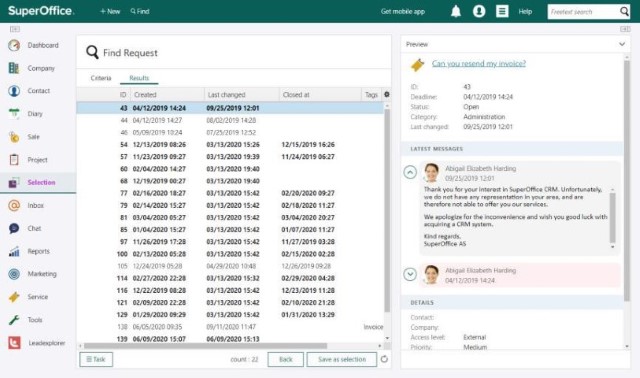Click the yellow ticket icon in Preview
Viewport: 640px width, 378px height.
pyautogui.click(x=418, y=64)
